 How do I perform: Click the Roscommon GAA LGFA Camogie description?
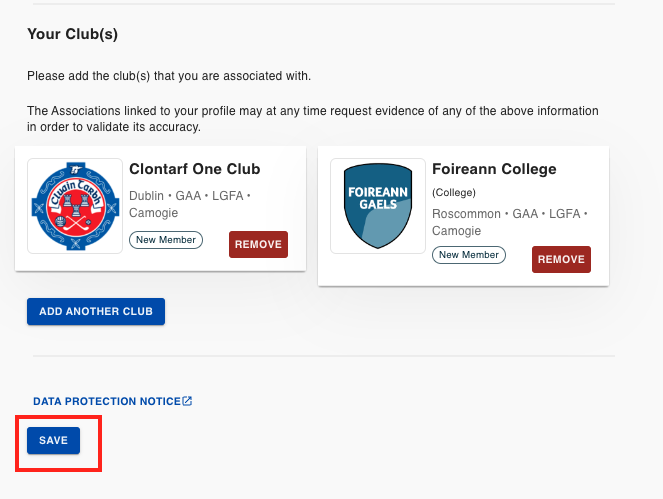click(510, 222)
